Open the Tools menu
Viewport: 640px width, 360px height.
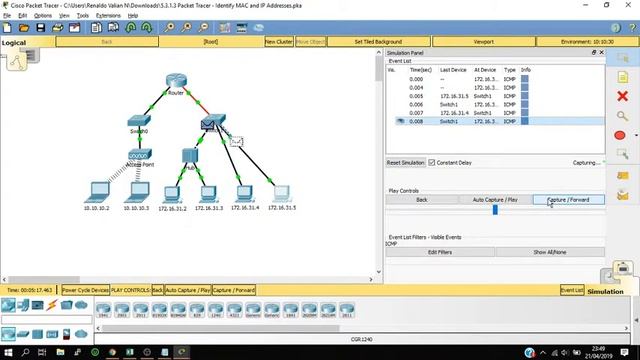[x=82, y=16]
